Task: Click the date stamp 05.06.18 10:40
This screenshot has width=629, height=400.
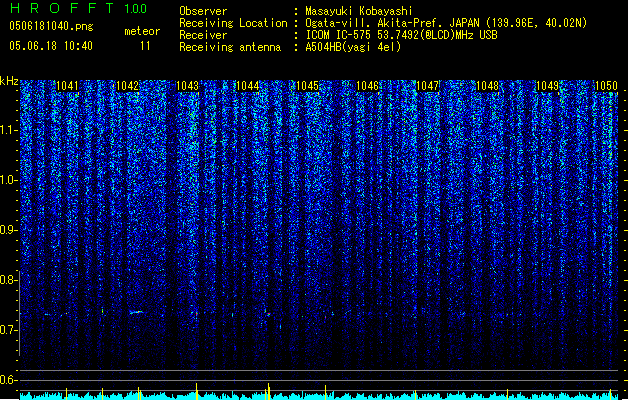Action: click(51, 46)
